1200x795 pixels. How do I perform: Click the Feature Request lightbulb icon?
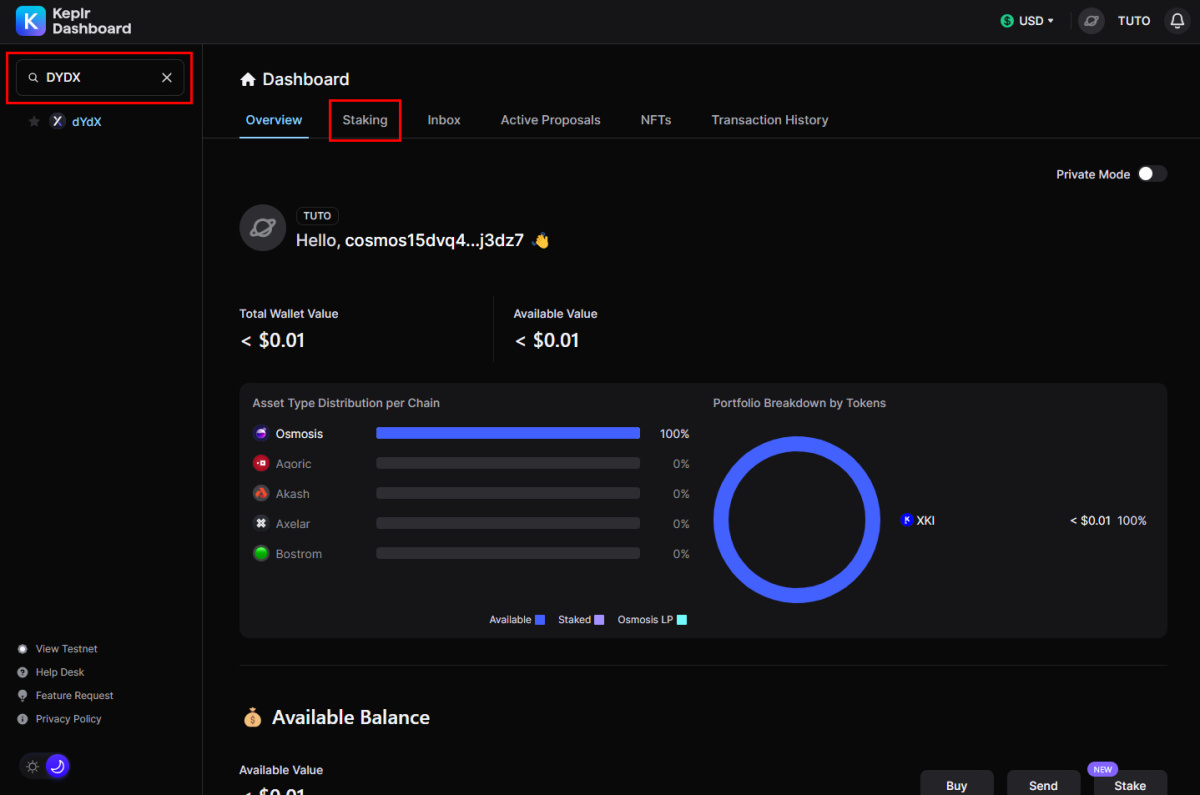click(x=23, y=695)
